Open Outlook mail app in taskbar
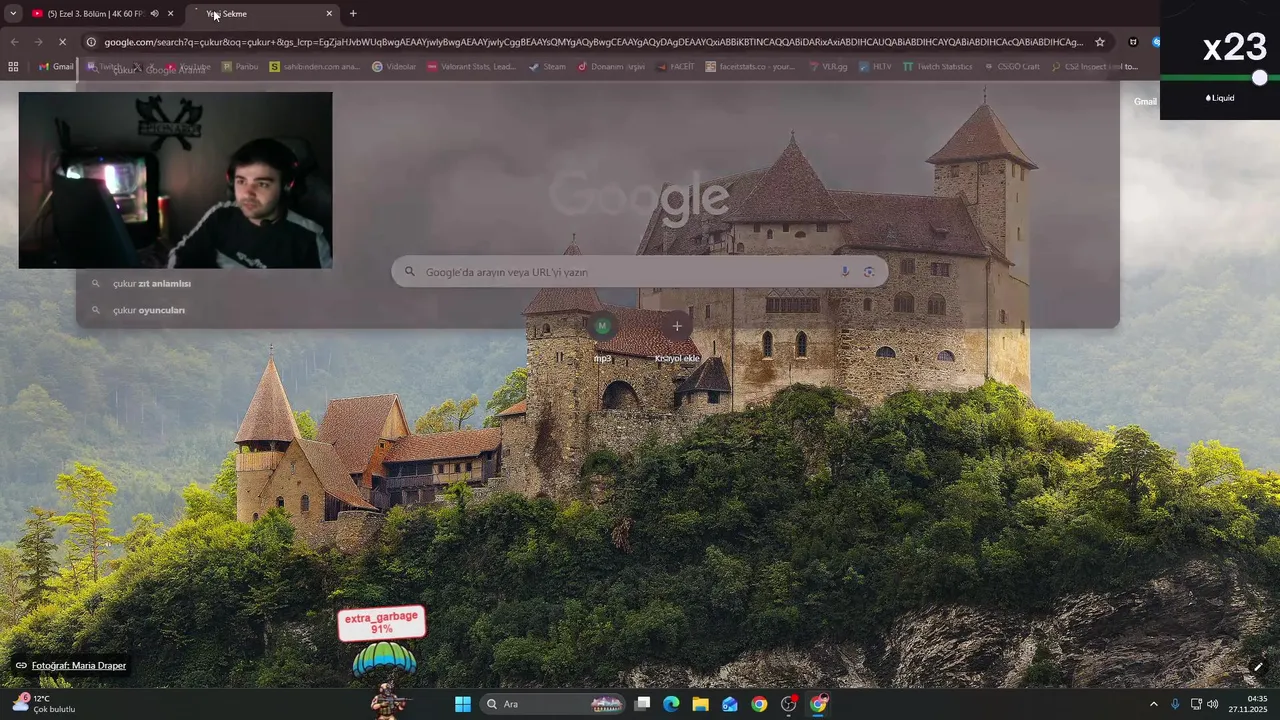This screenshot has width=1280, height=720. [730, 704]
